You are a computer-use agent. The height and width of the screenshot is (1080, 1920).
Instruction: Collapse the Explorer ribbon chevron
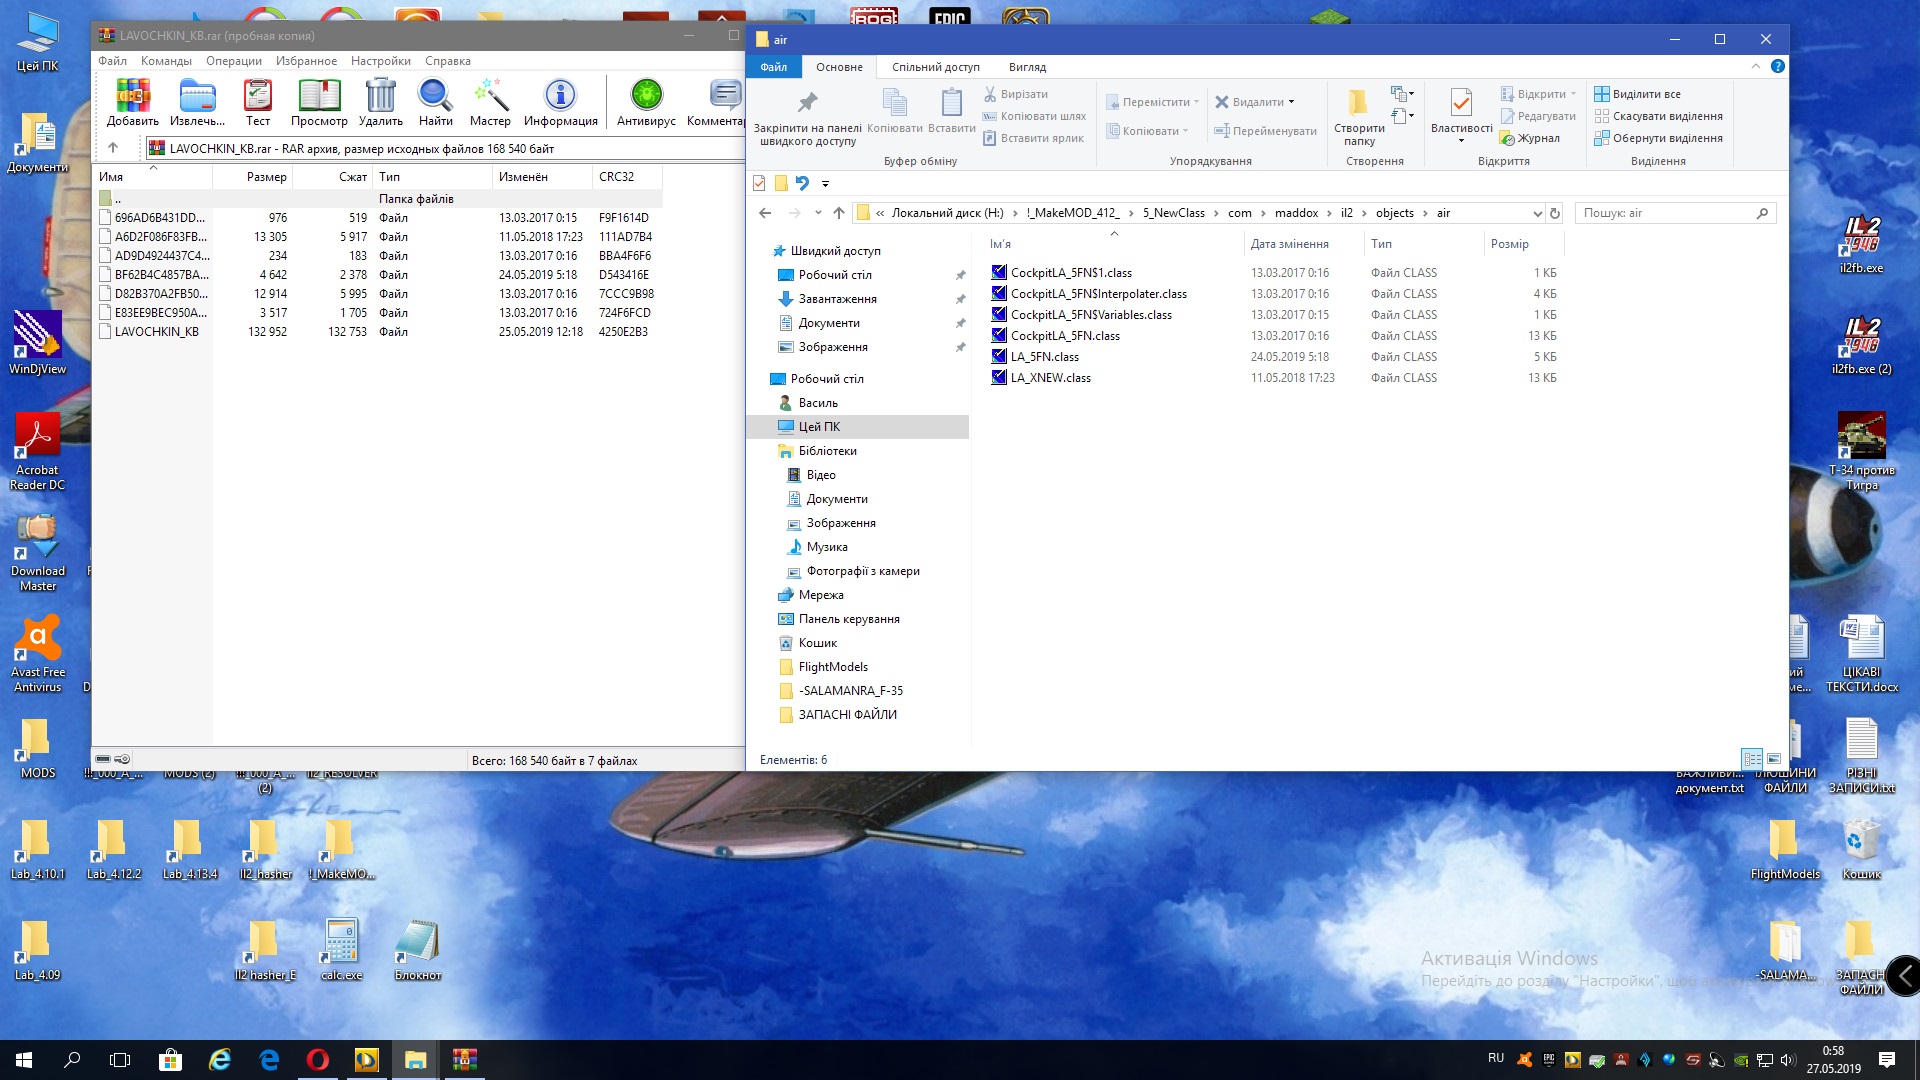1755,67
